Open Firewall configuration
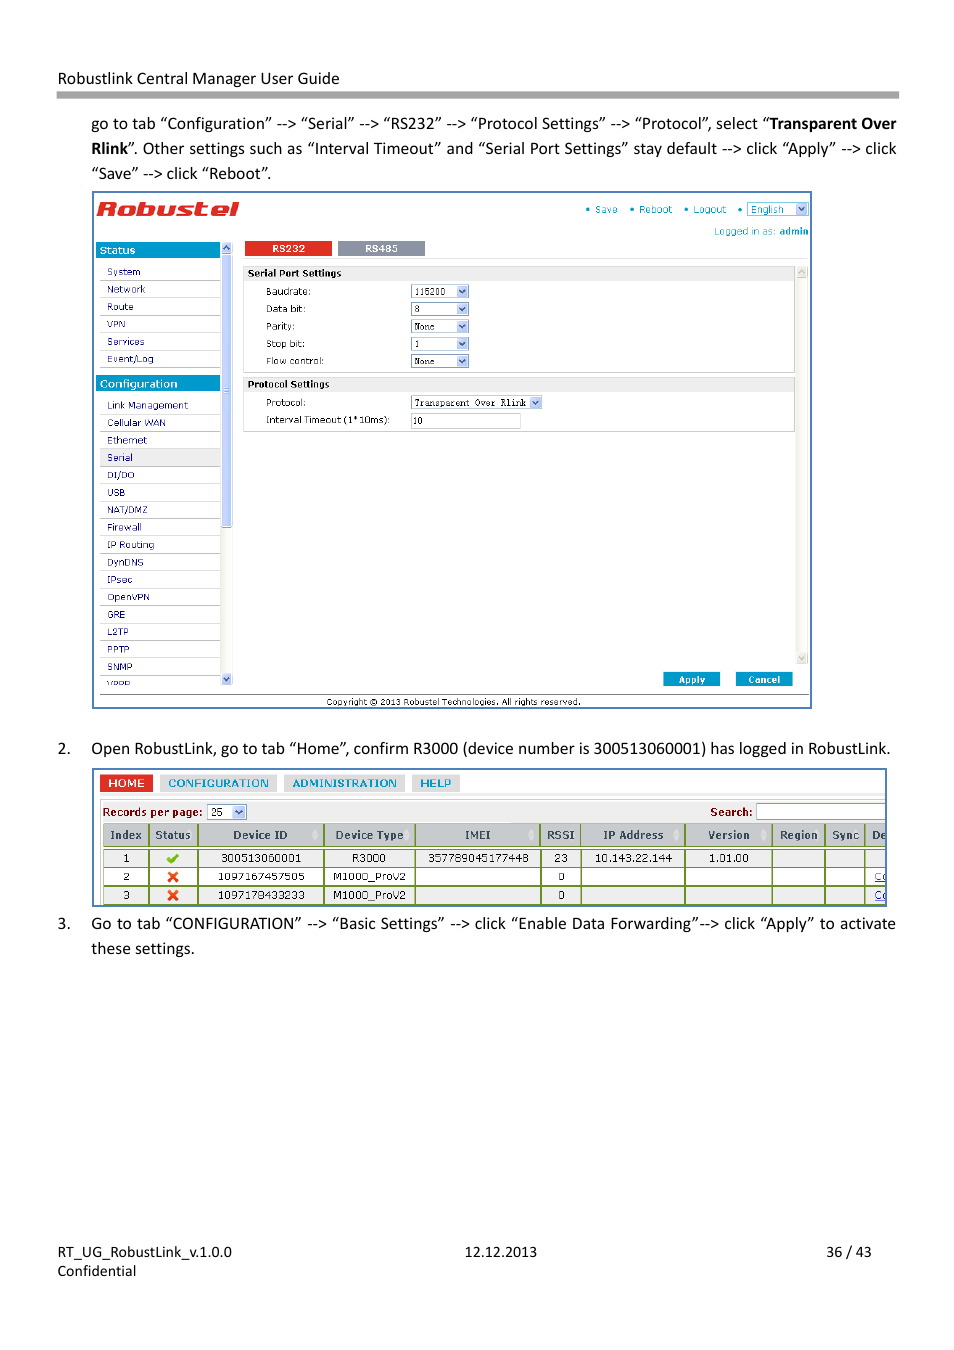This screenshot has height=1350, width=954. tap(124, 527)
